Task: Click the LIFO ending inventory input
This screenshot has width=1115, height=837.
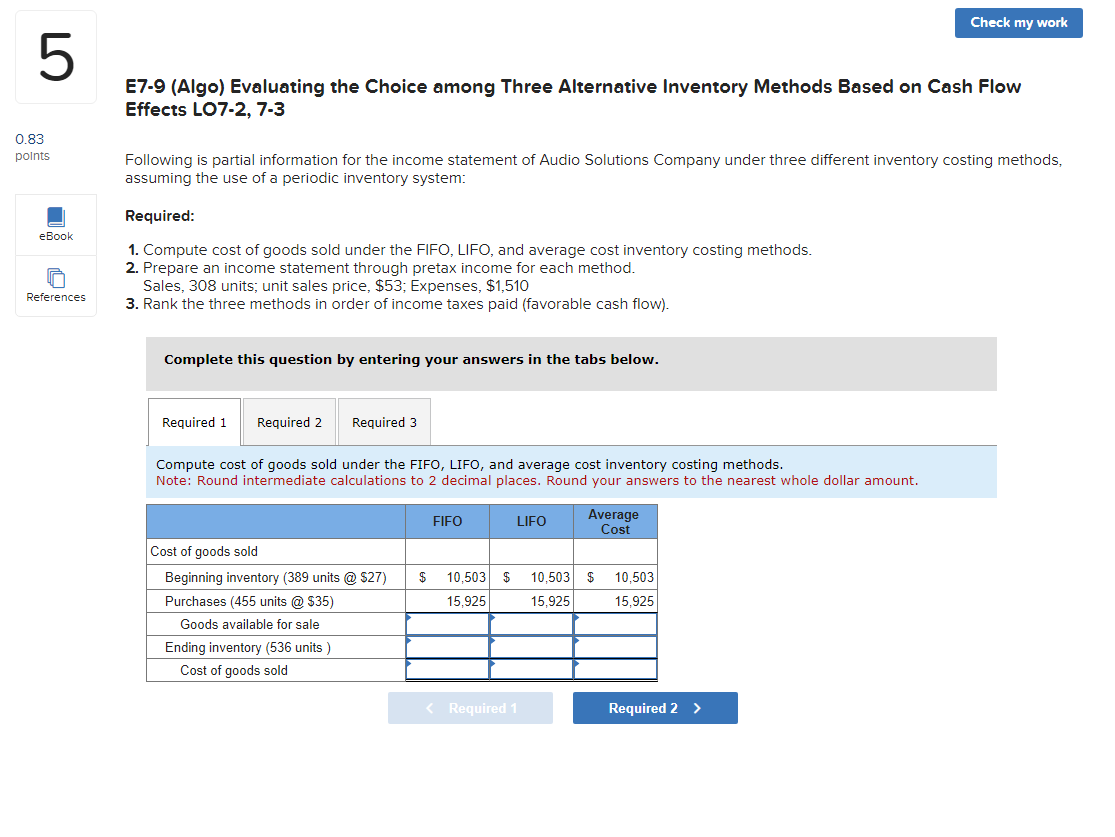Action: point(531,647)
